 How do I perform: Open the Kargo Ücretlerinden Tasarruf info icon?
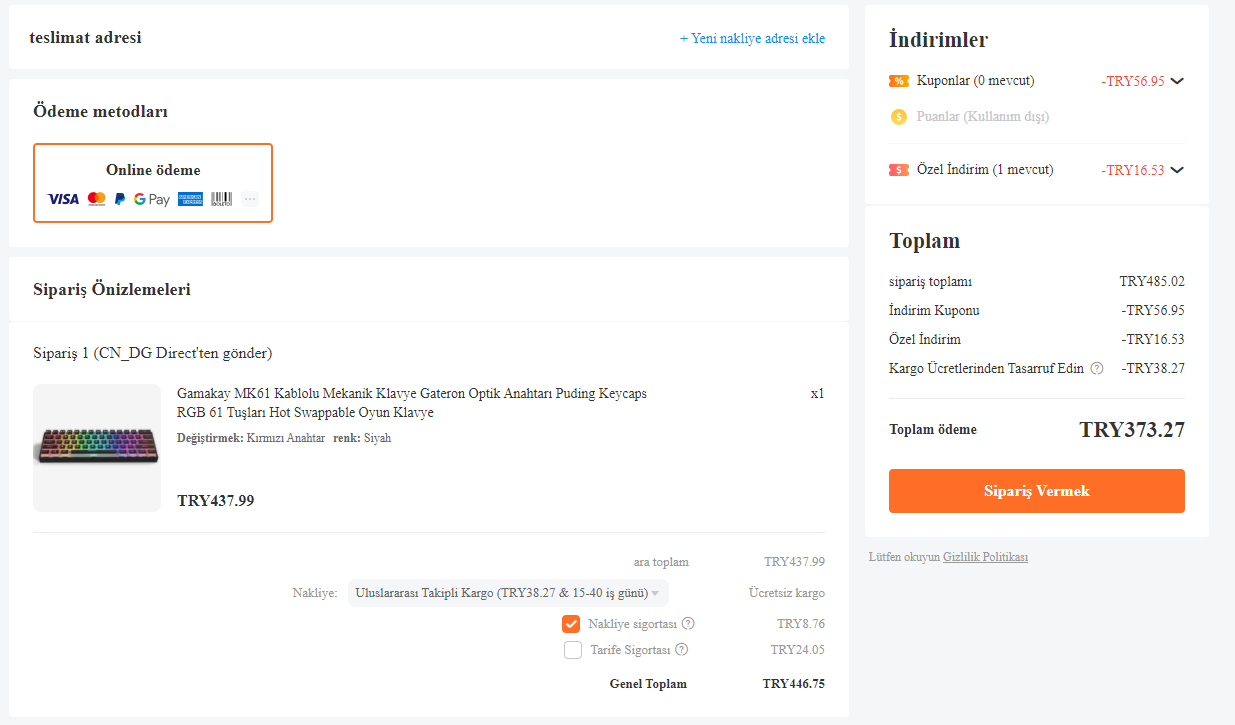1097,368
